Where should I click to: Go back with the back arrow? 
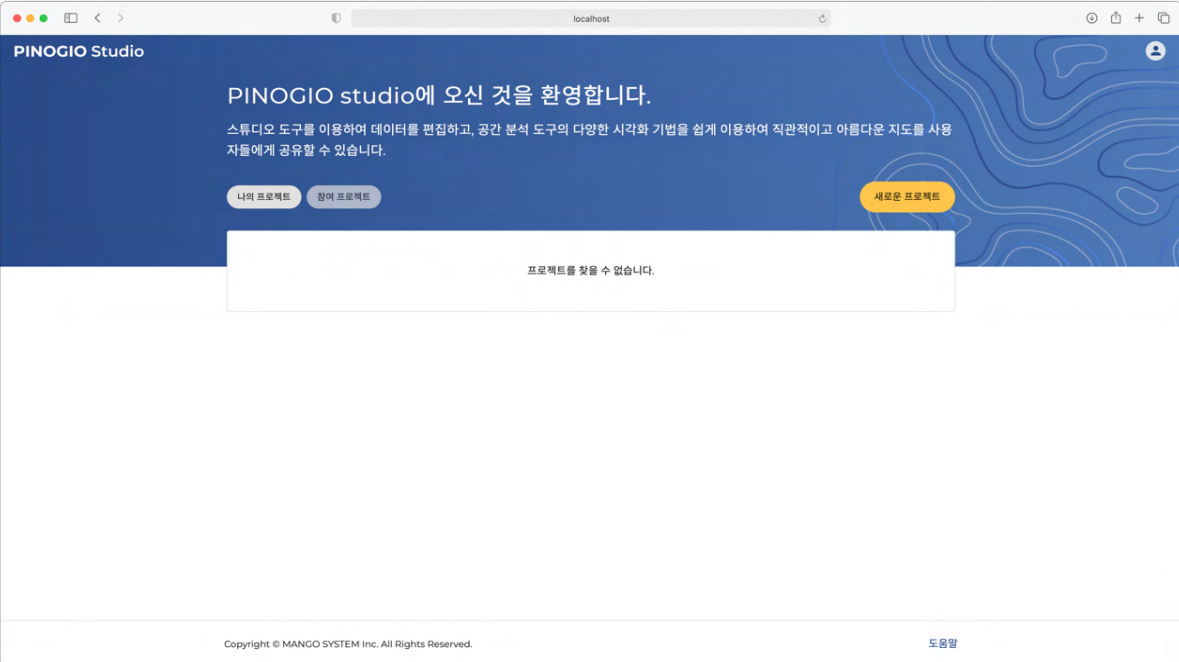(97, 18)
